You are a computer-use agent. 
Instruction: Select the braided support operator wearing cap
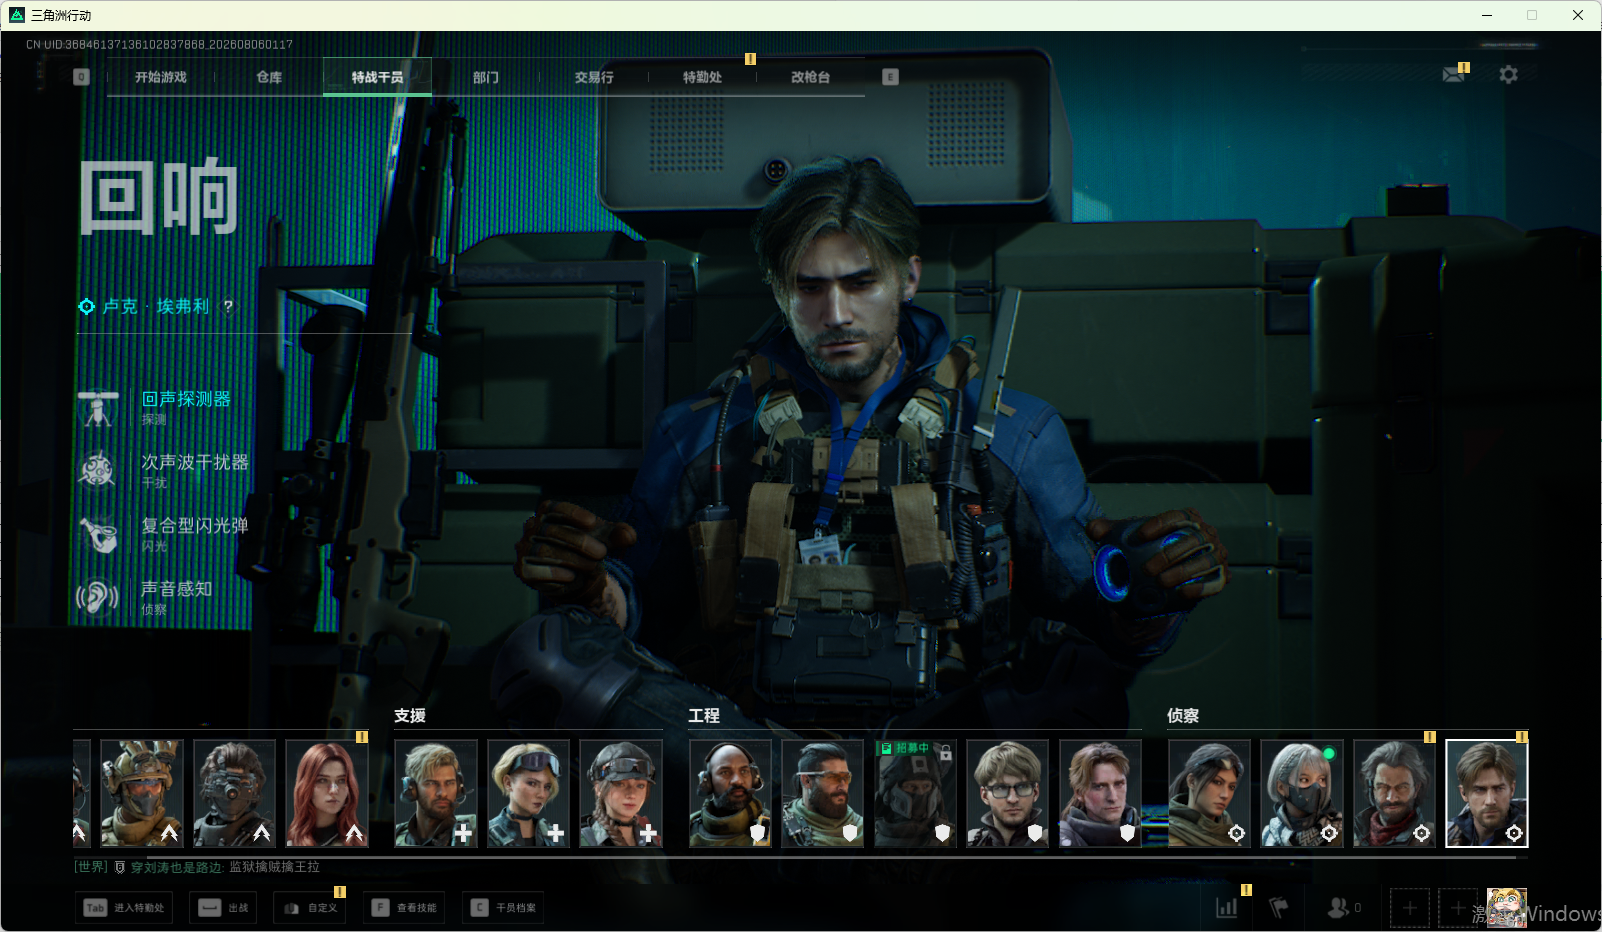[621, 793]
